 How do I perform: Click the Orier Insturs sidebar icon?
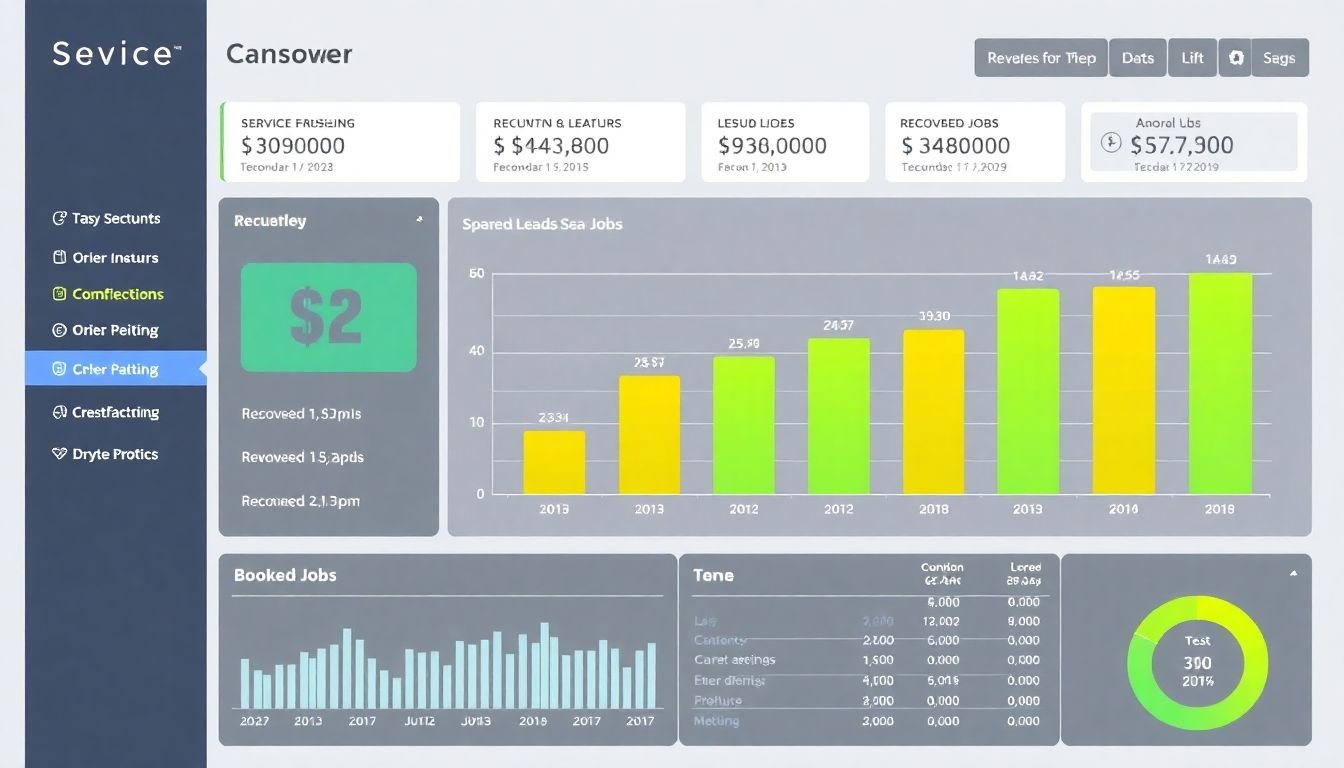coord(59,257)
